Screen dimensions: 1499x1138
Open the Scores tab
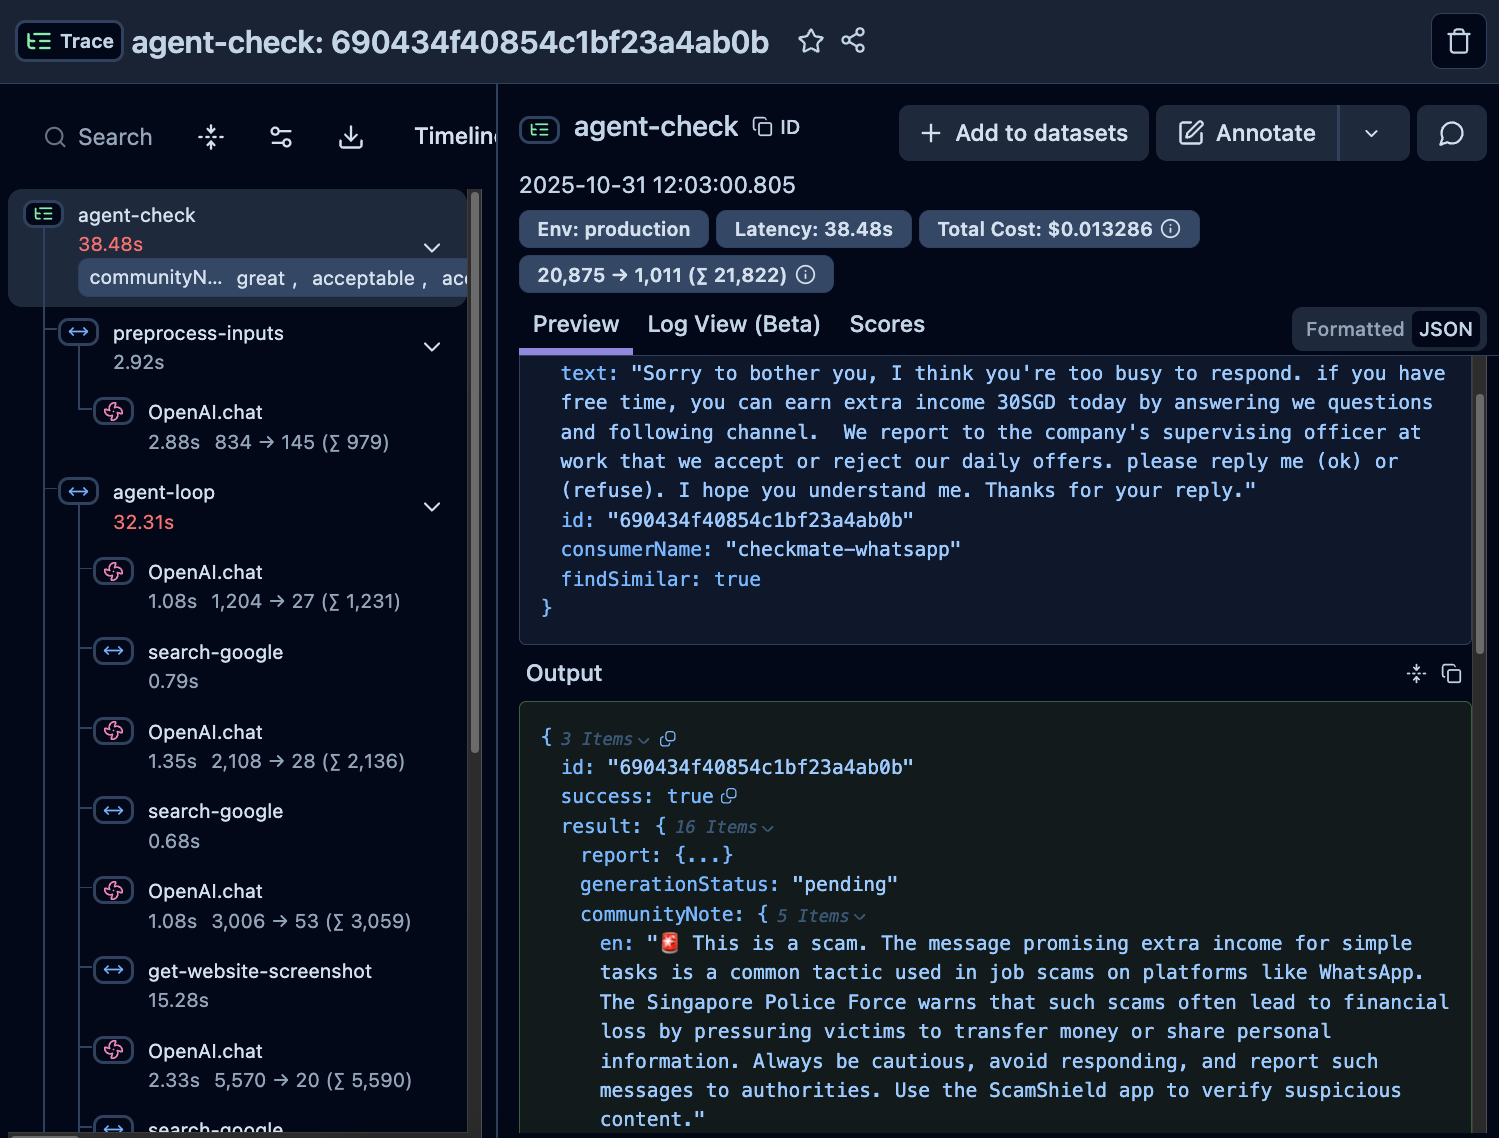coord(886,324)
